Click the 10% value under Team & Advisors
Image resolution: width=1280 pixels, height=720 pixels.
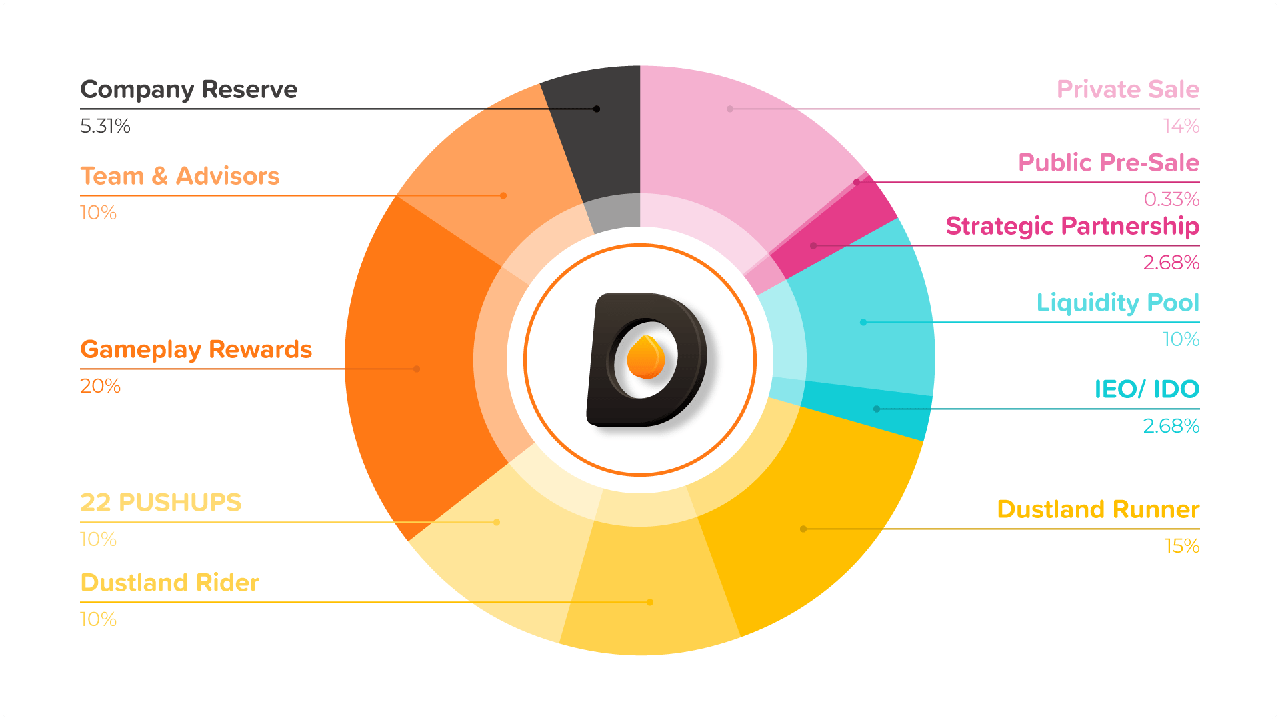pyautogui.click(x=98, y=213)
